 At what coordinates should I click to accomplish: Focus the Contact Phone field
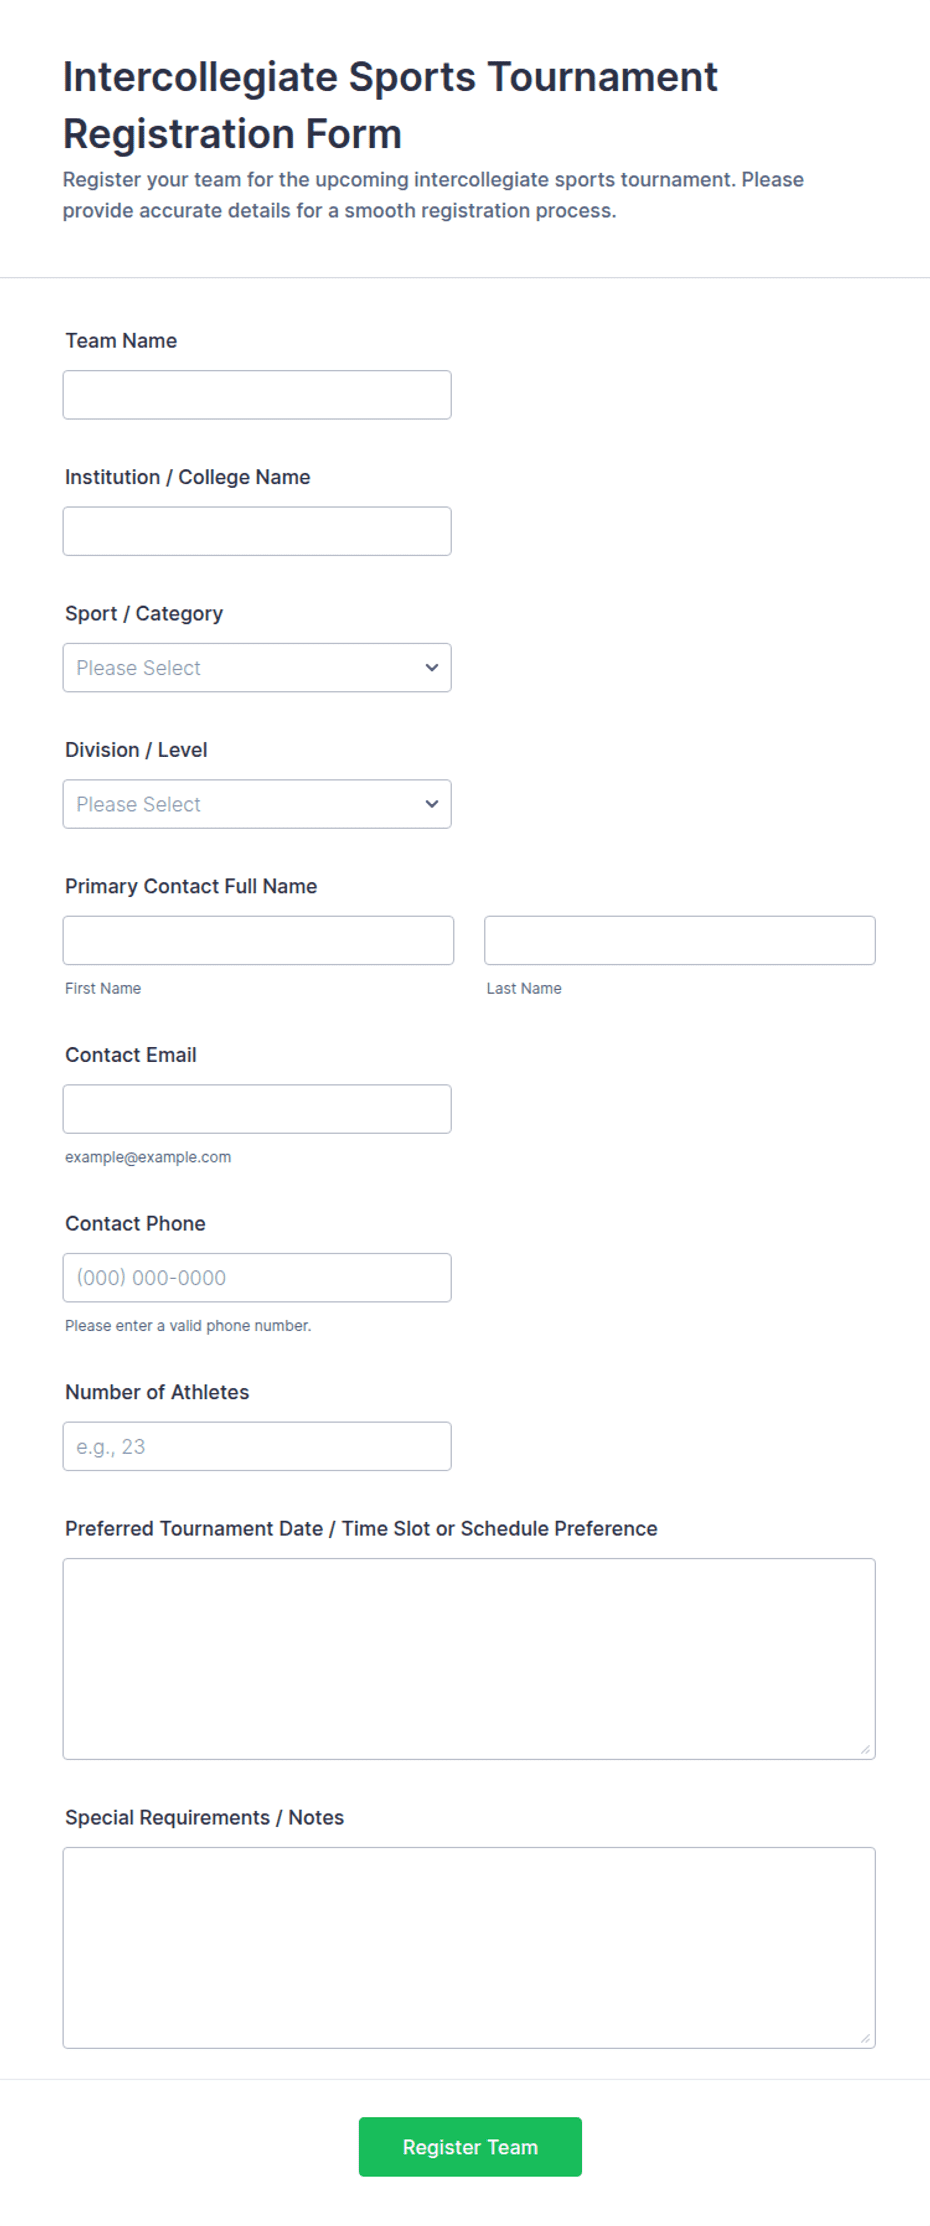click(257, 1277)
